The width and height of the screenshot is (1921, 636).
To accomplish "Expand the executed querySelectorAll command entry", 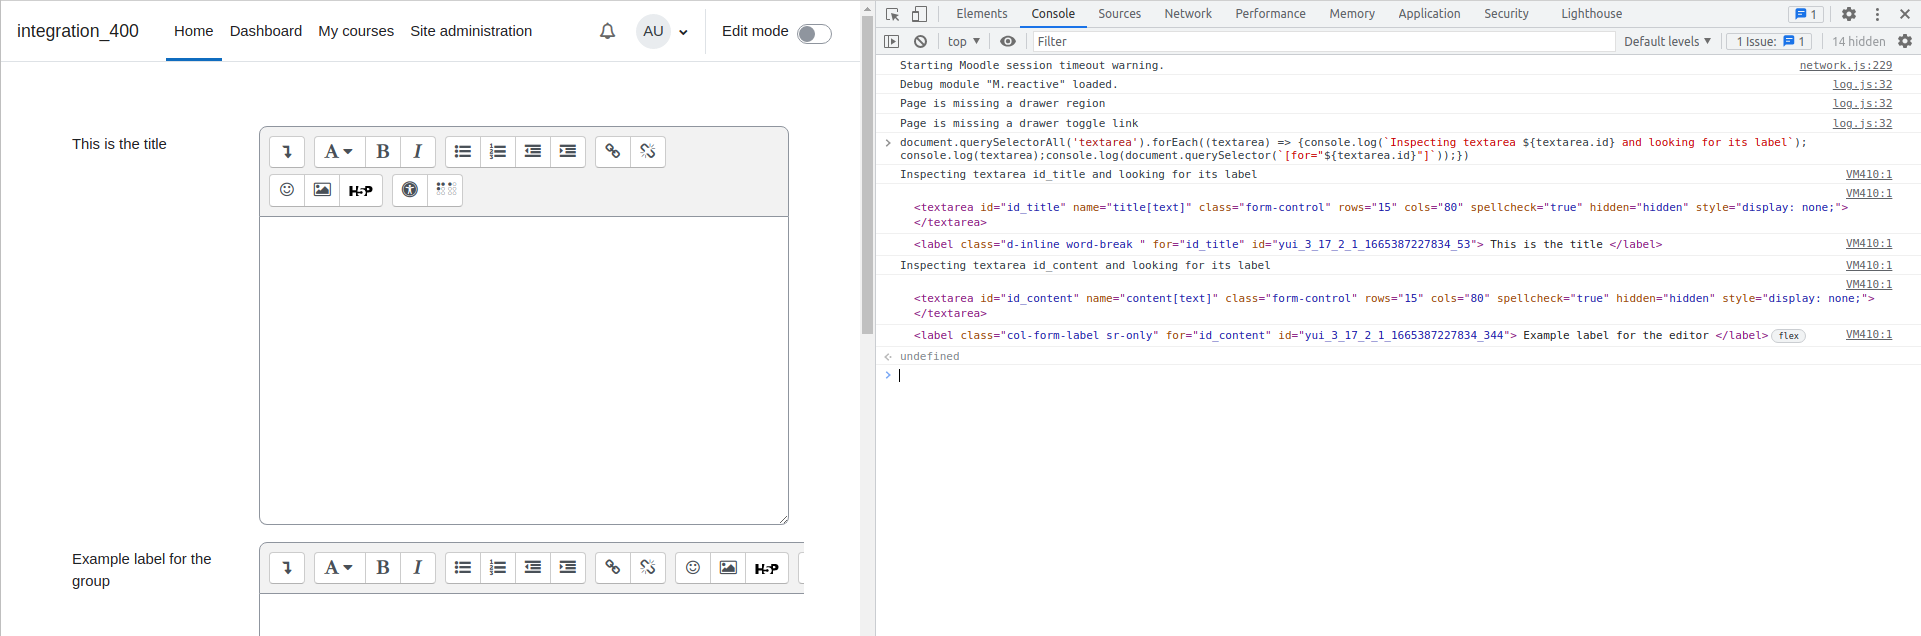I will 888,143.
